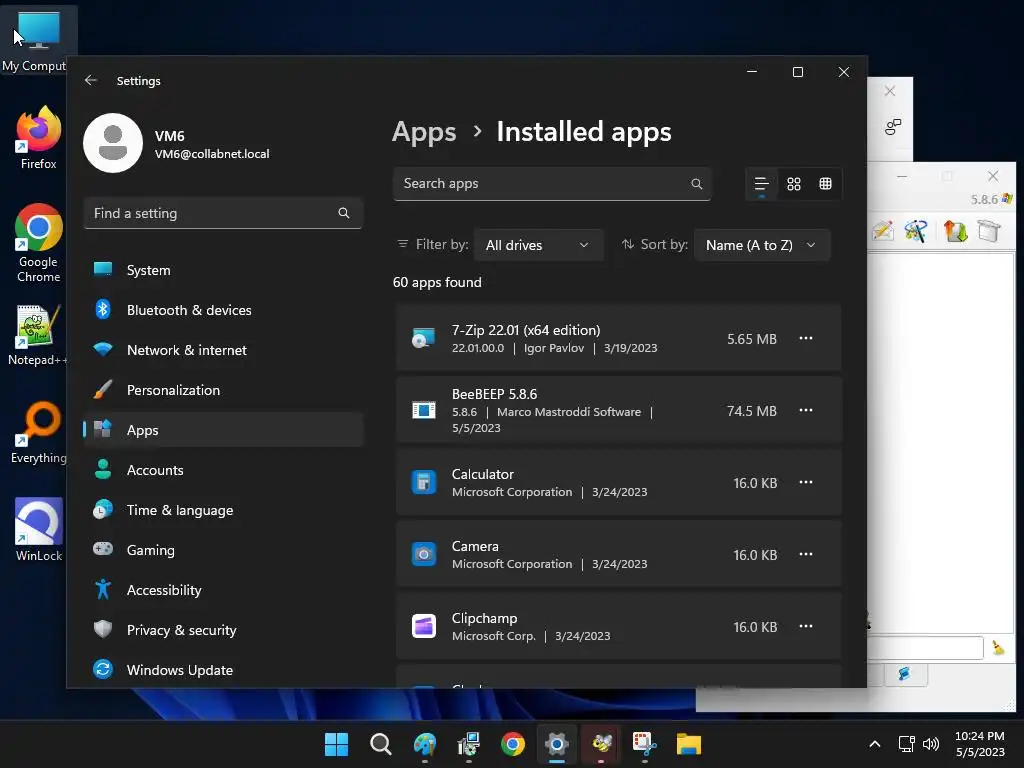Open more options for Clipchamp
Screen dimensions: 1024x768
coord(806,626)
